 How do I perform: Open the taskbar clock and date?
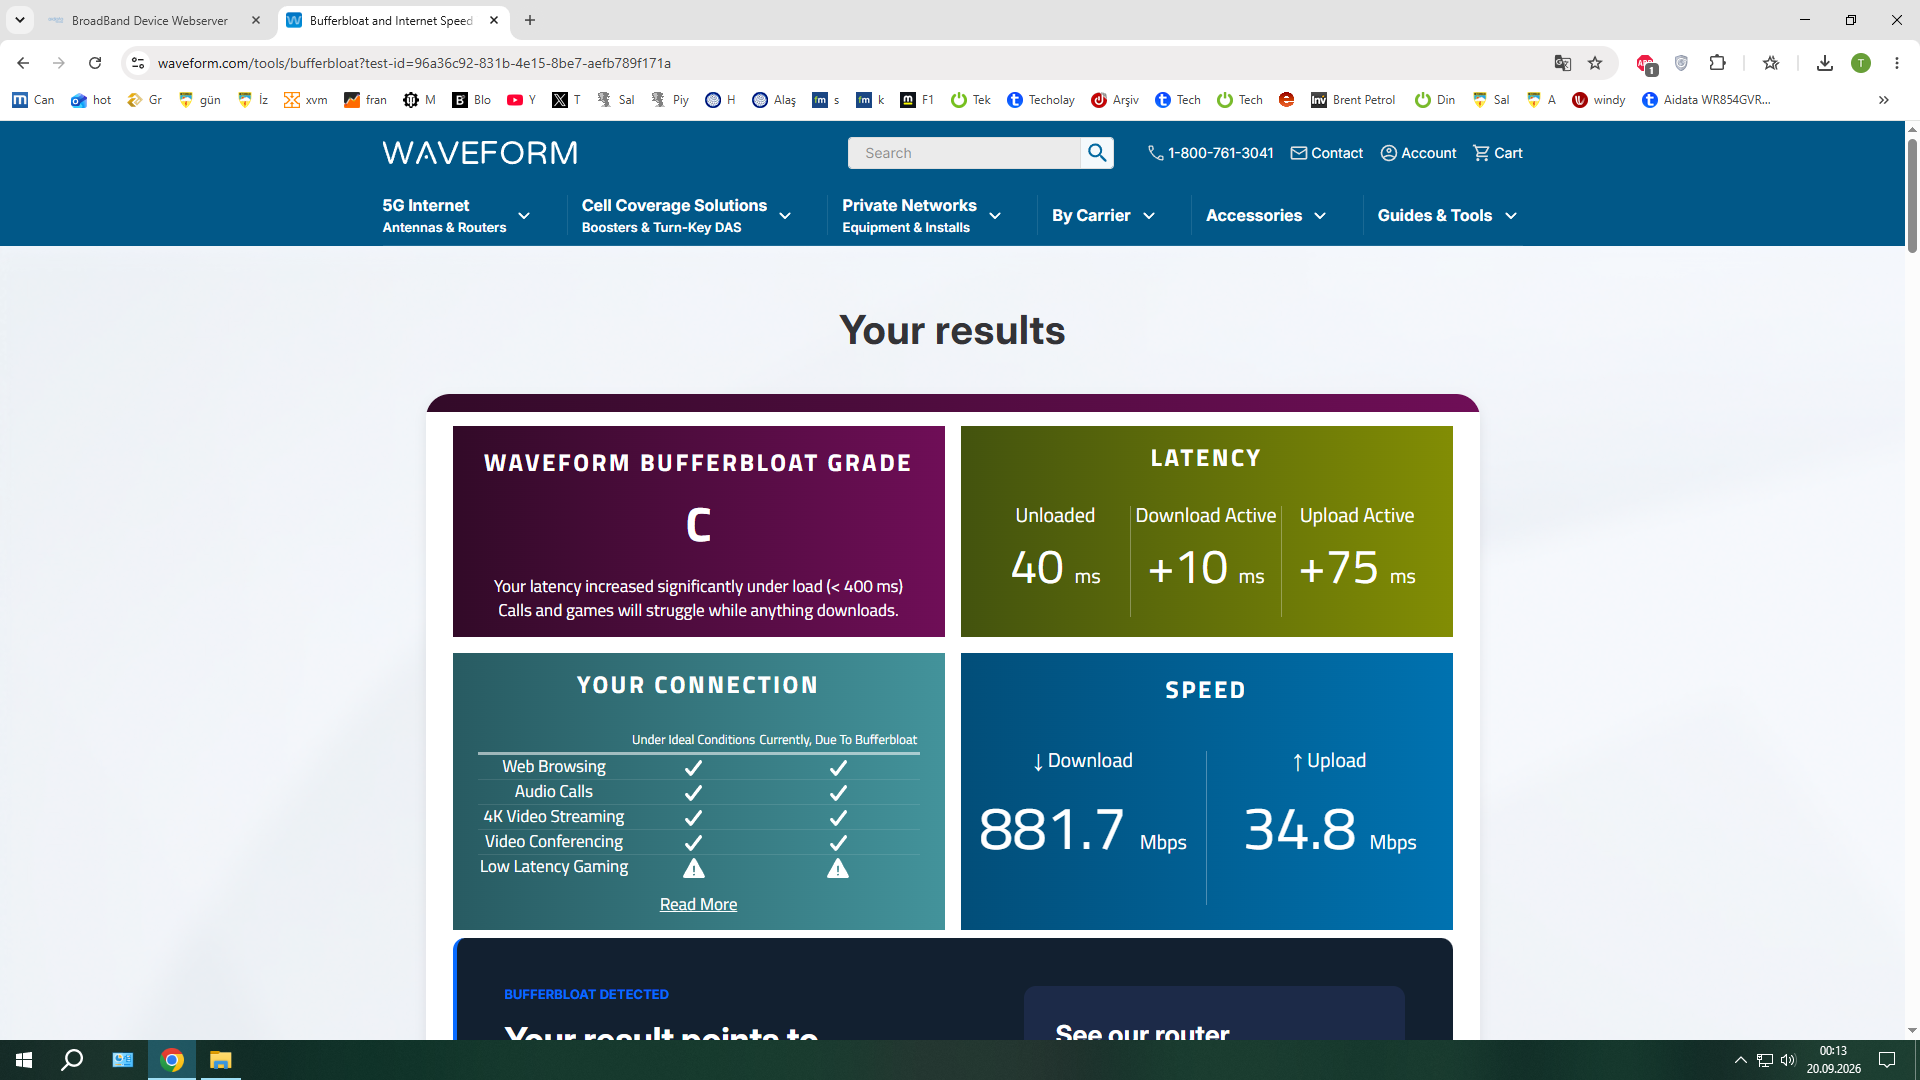point(1833,1060)
